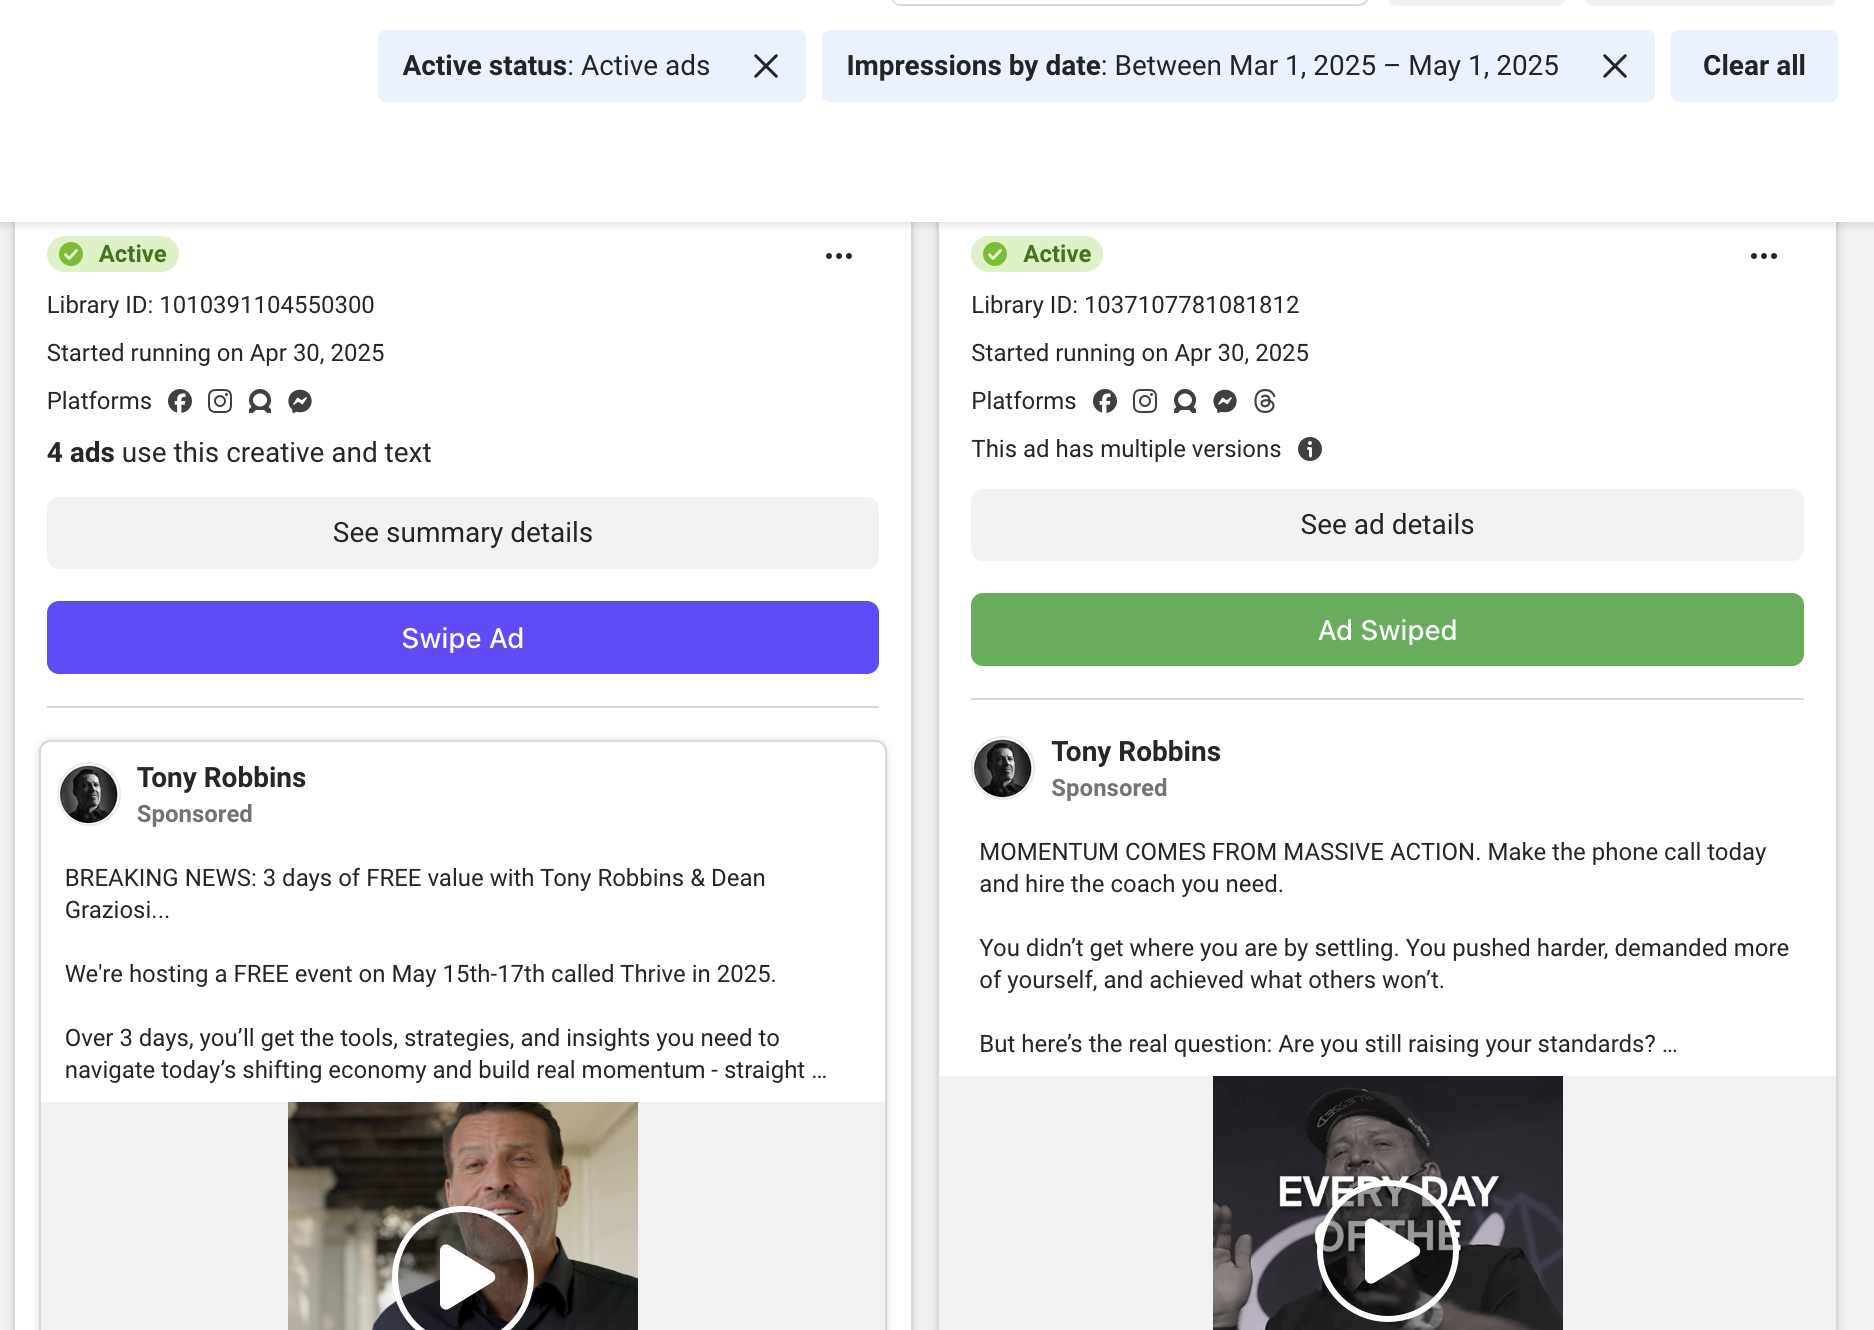Open See summary details for the left ad
The image size is (1874, 1330).
(463, 533)
